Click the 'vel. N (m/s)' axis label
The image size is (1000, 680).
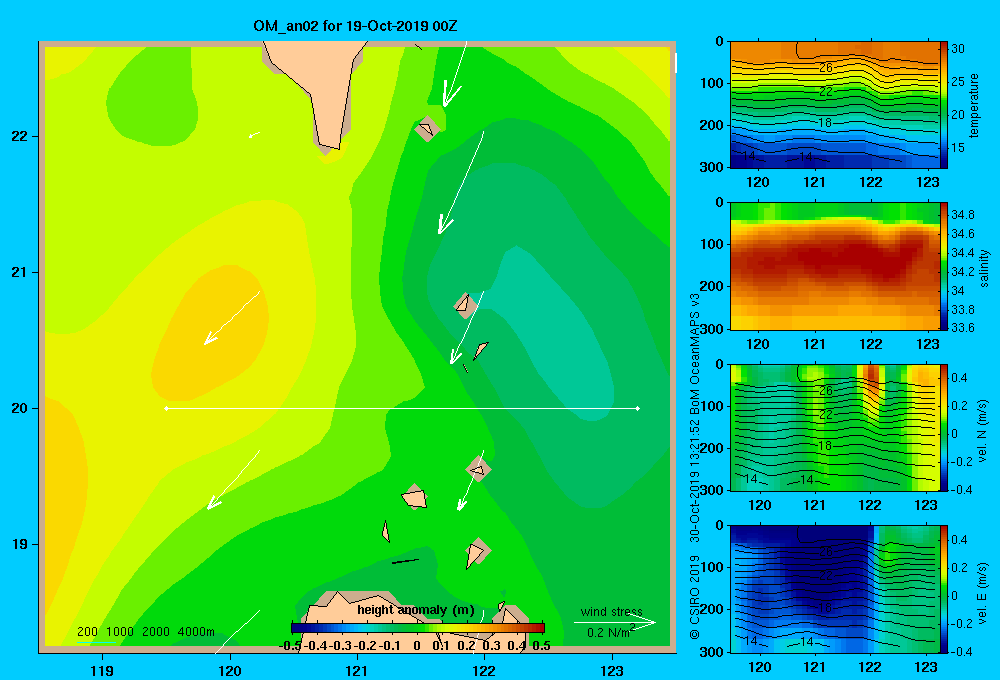(983, 431)
